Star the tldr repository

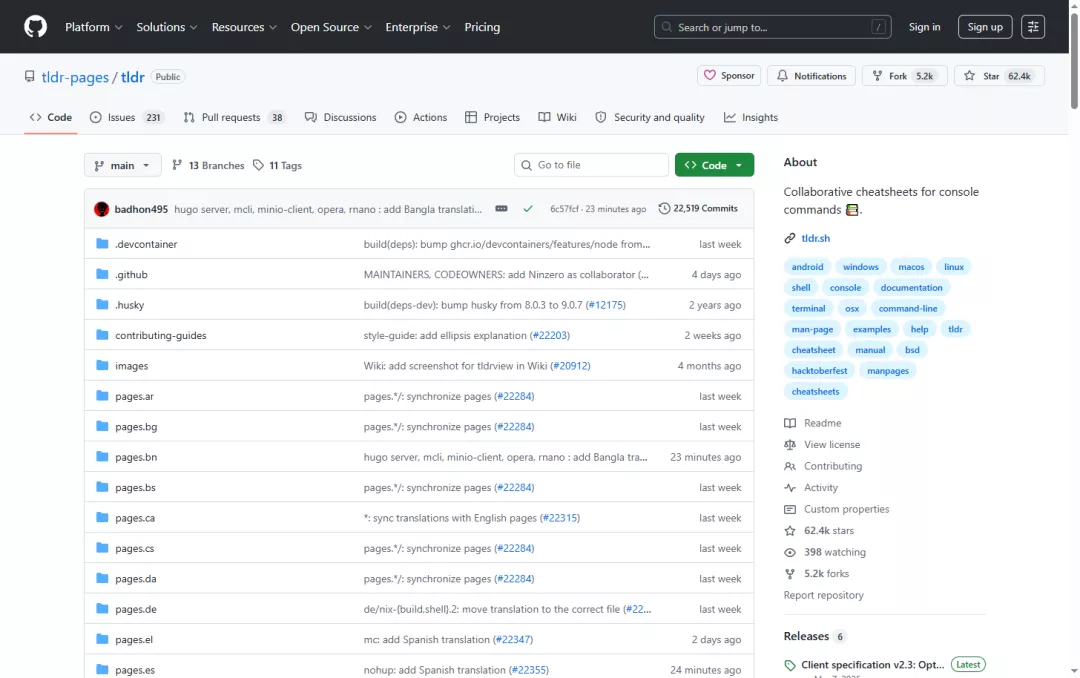tap(999, 76)
